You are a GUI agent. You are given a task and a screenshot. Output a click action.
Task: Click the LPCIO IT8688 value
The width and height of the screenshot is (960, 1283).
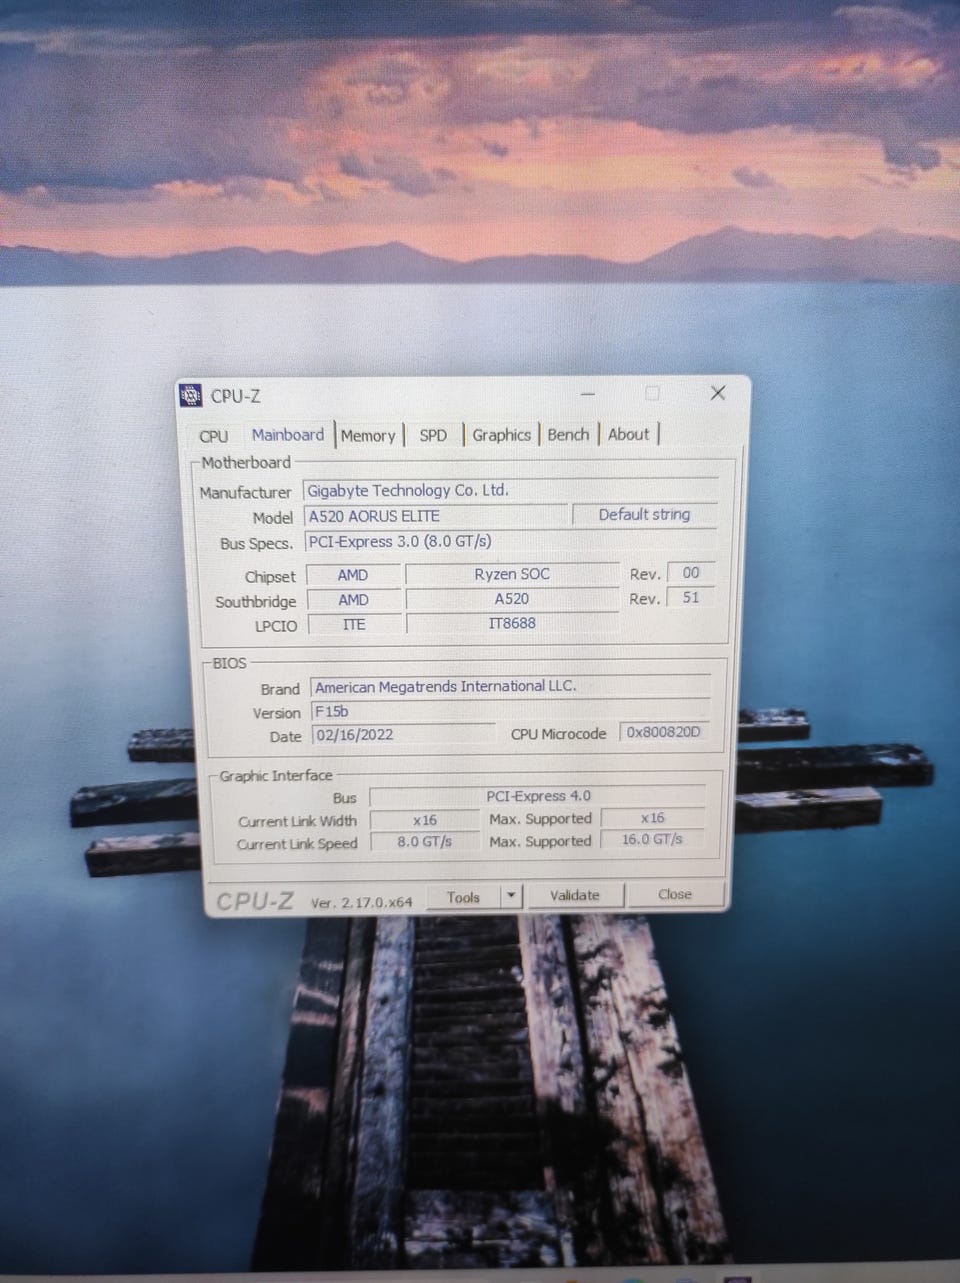coord(512,623)
